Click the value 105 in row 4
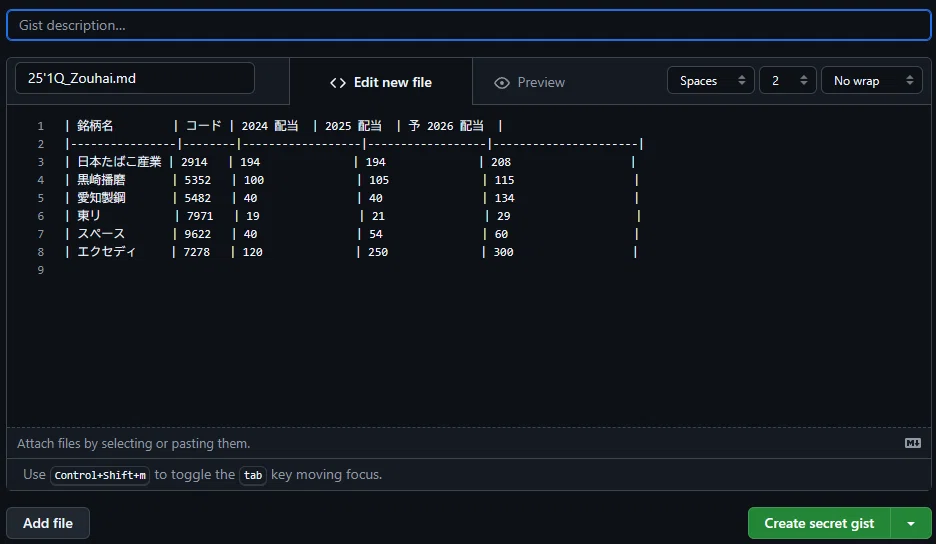This screenshot has width=936, height=544. (x=379, y=180)
